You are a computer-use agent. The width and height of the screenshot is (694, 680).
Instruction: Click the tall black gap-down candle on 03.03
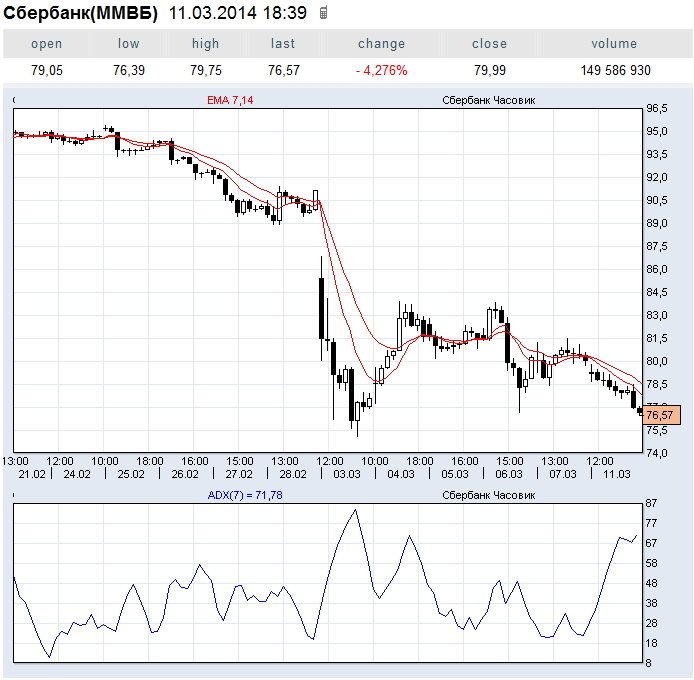coord(321,308)
